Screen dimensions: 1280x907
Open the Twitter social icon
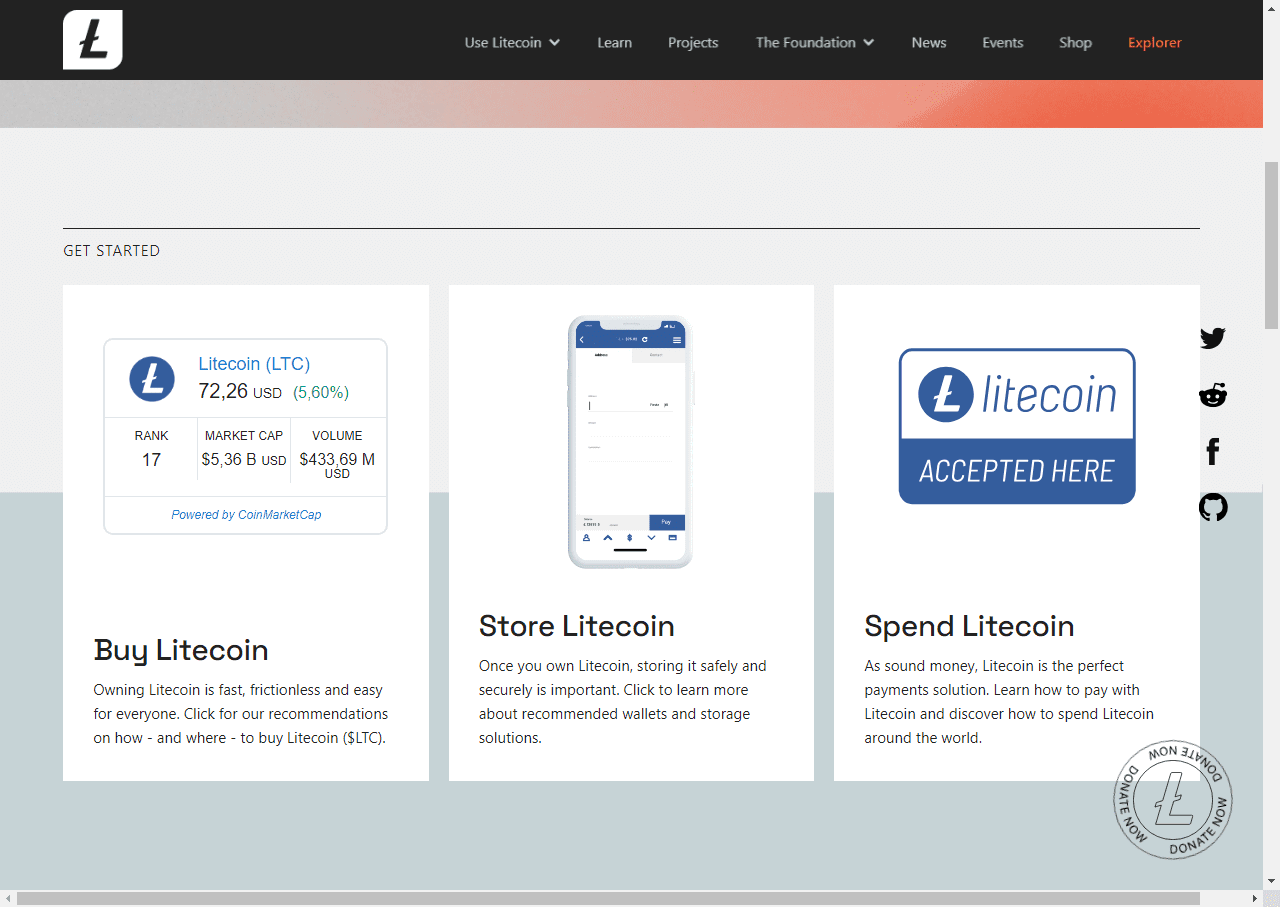[x=1213, y=338]
